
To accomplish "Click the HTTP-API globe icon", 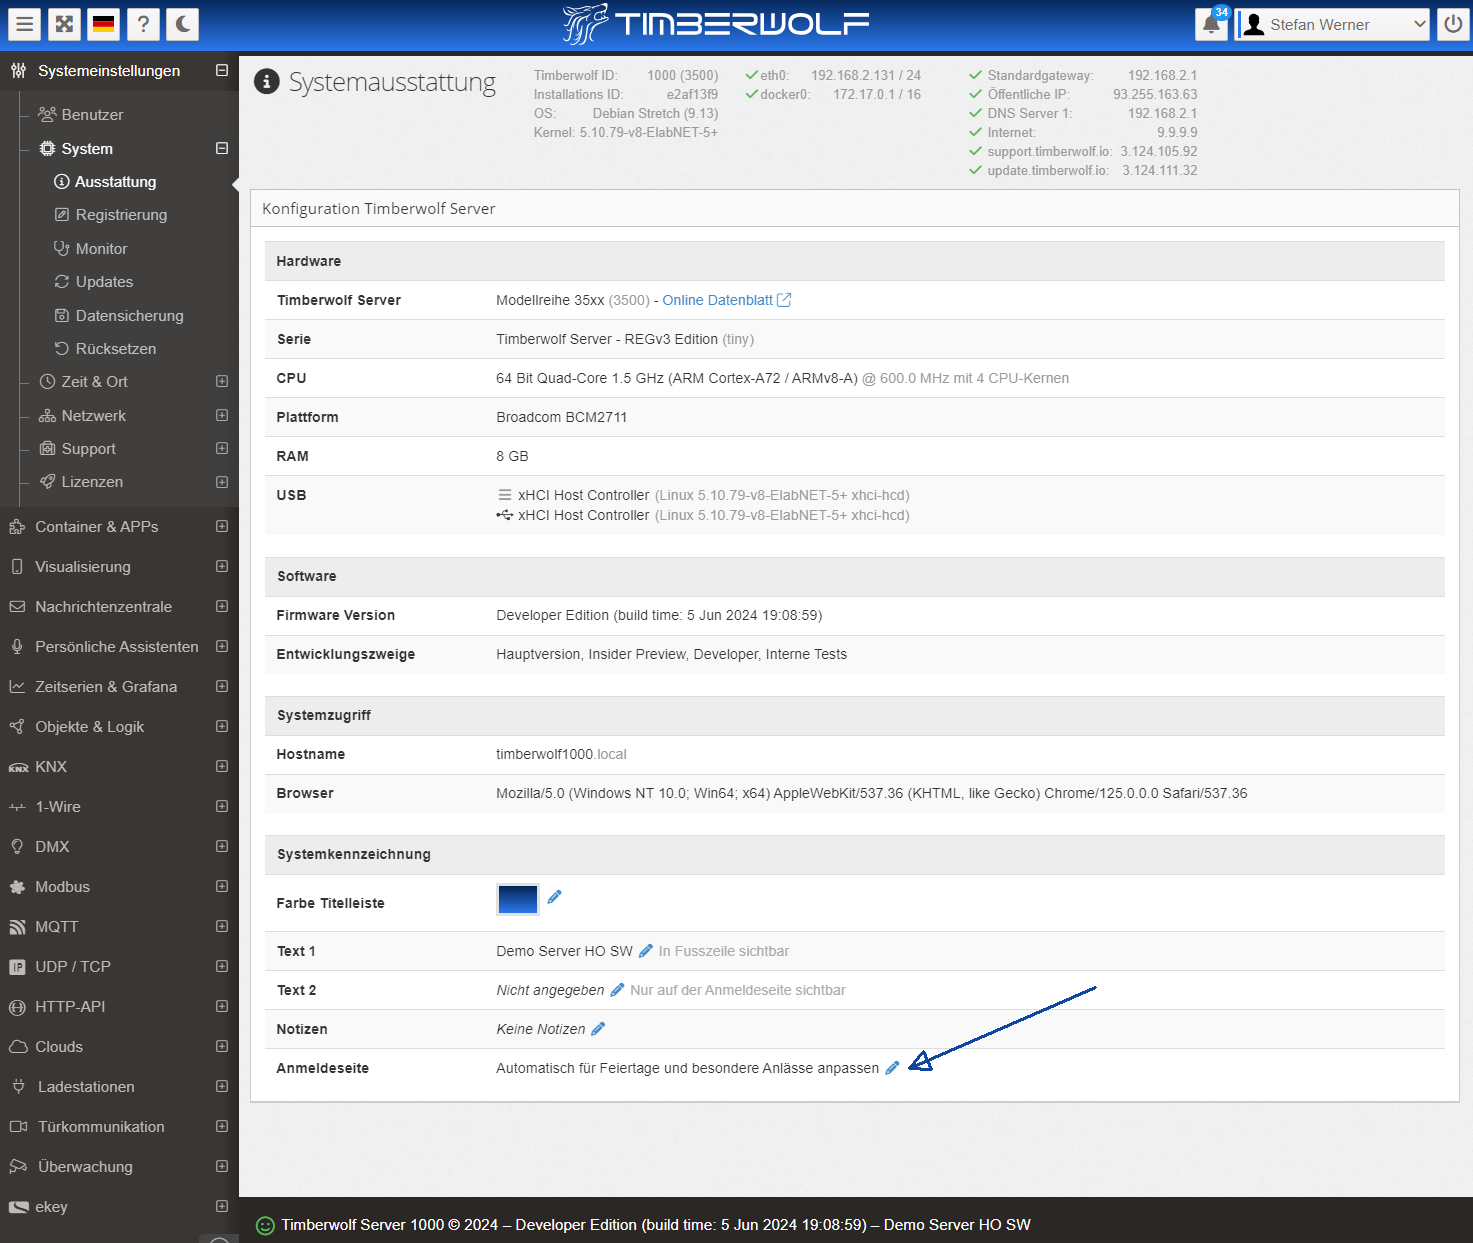I will click(17, 1007).
